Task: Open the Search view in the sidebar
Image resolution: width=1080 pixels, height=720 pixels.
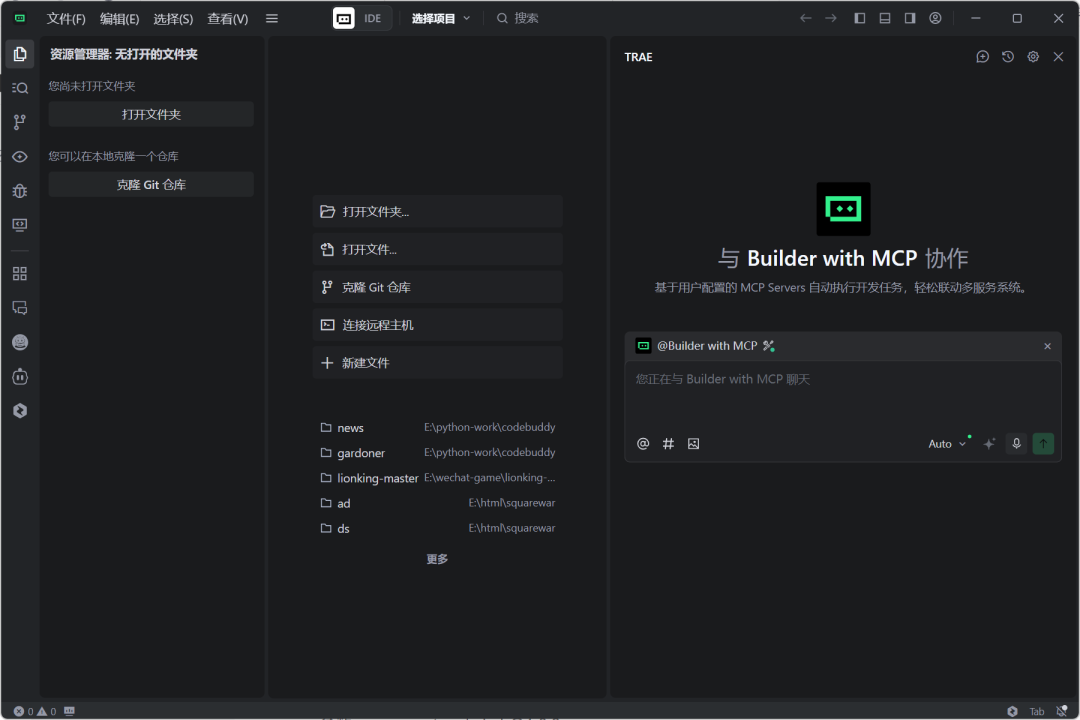Action: click(20, 88)
